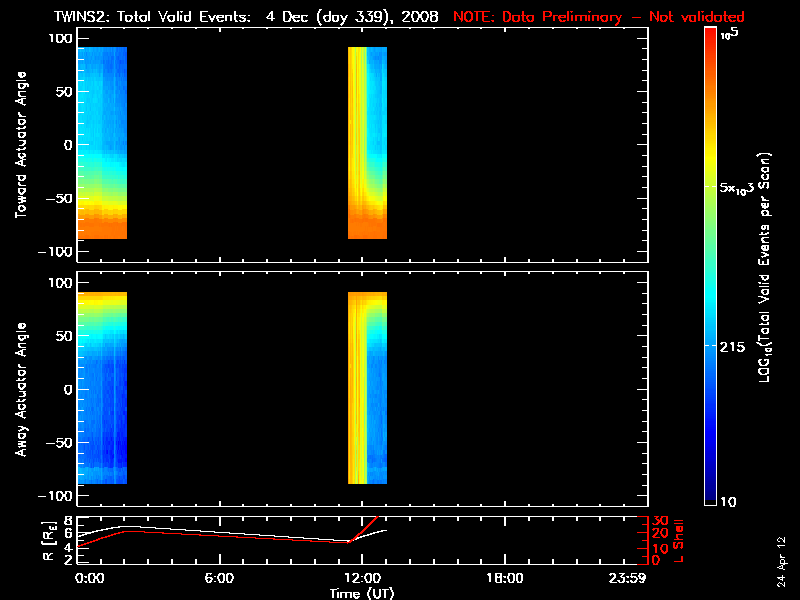Viewport: 800px width, 600px height.
Task: Select the 0:00 time axis tick label
Action: pyautogui.click(x=90, y=578)
